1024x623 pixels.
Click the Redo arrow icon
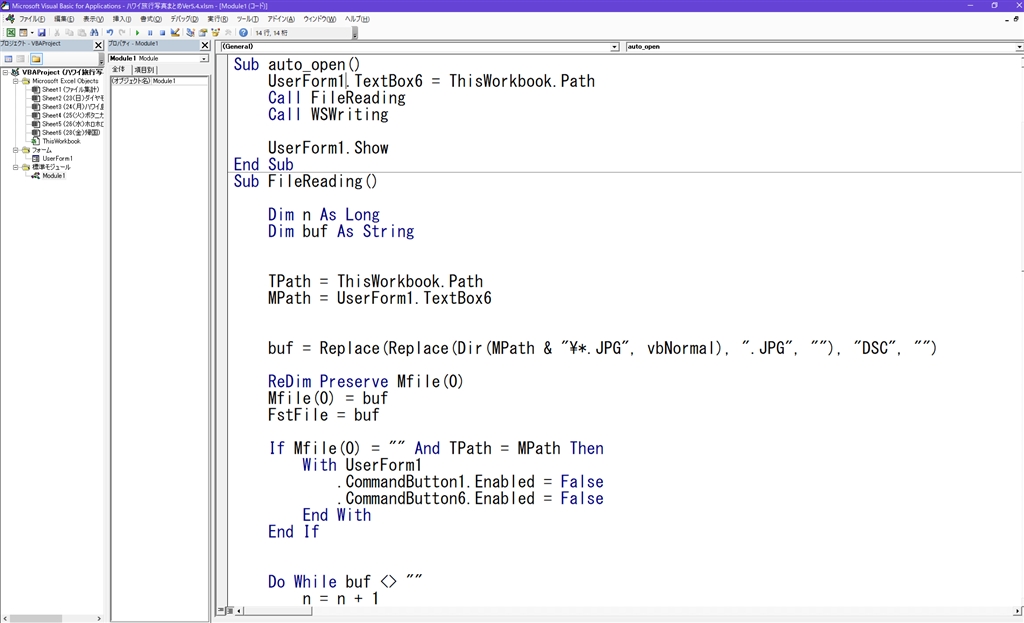point(122,33)
